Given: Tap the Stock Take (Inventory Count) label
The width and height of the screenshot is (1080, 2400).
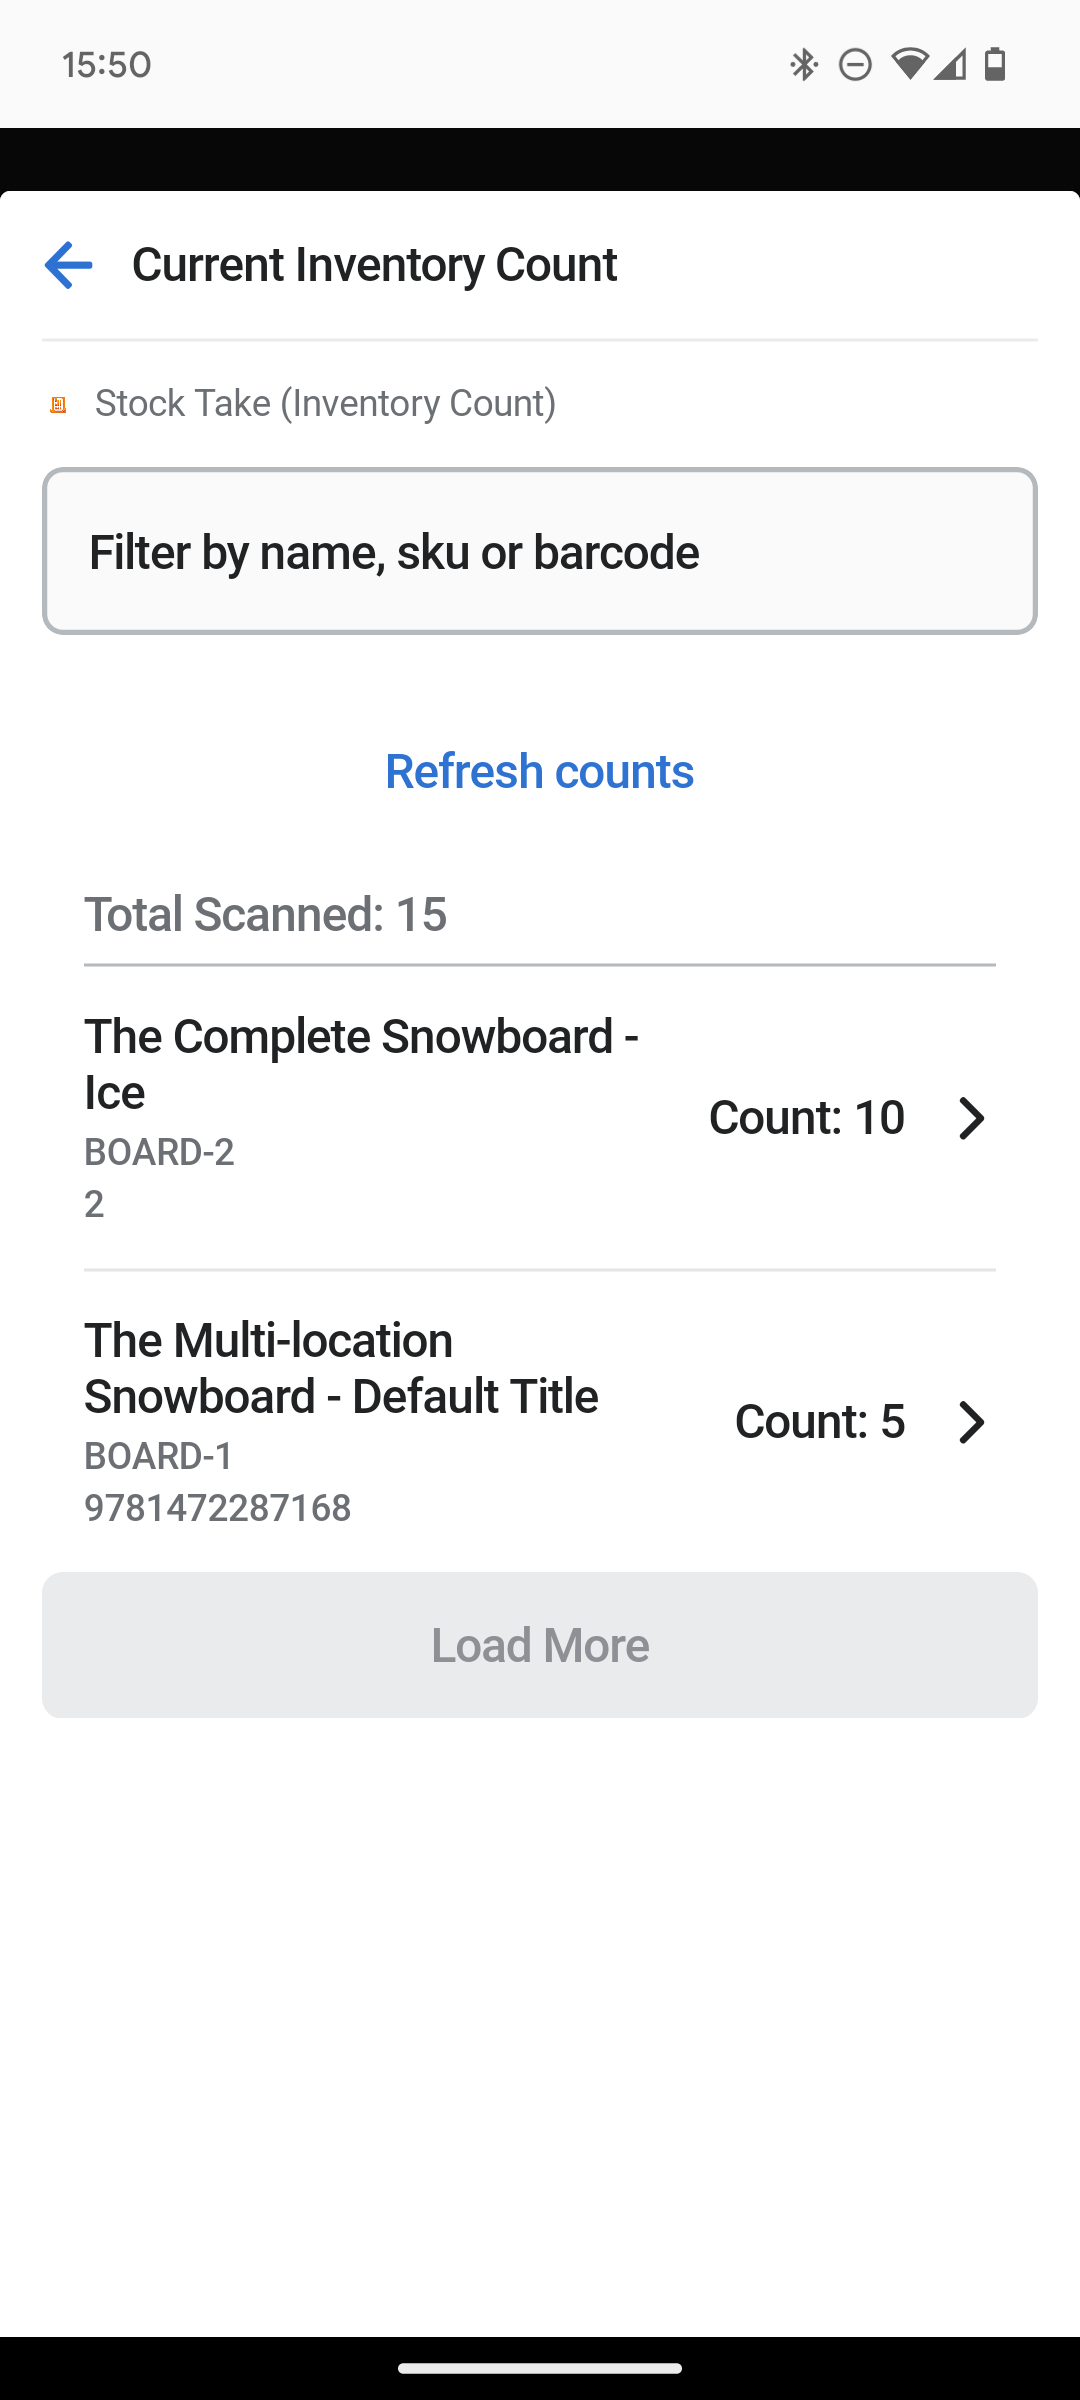Looking at the screenshot, I should 325,403.
